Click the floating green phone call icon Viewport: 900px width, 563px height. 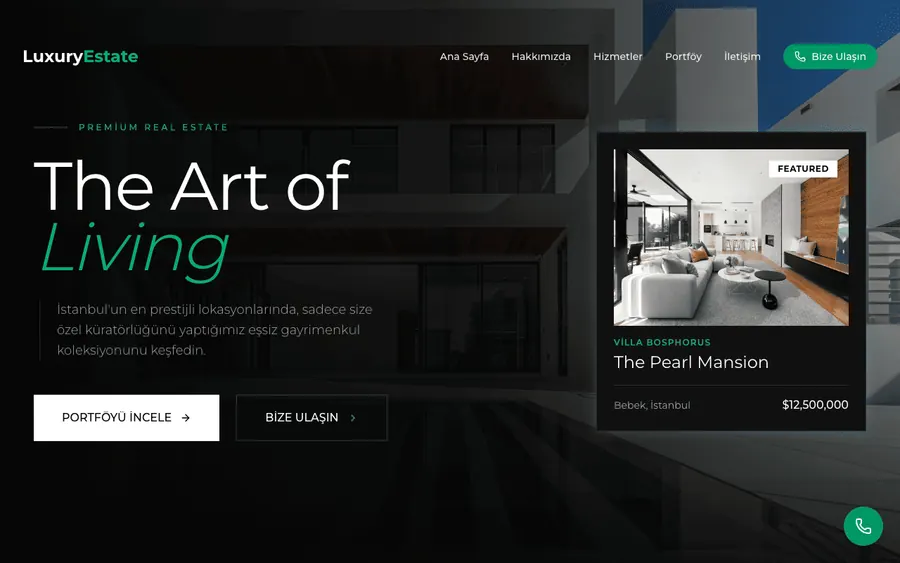tap(863, 526)
